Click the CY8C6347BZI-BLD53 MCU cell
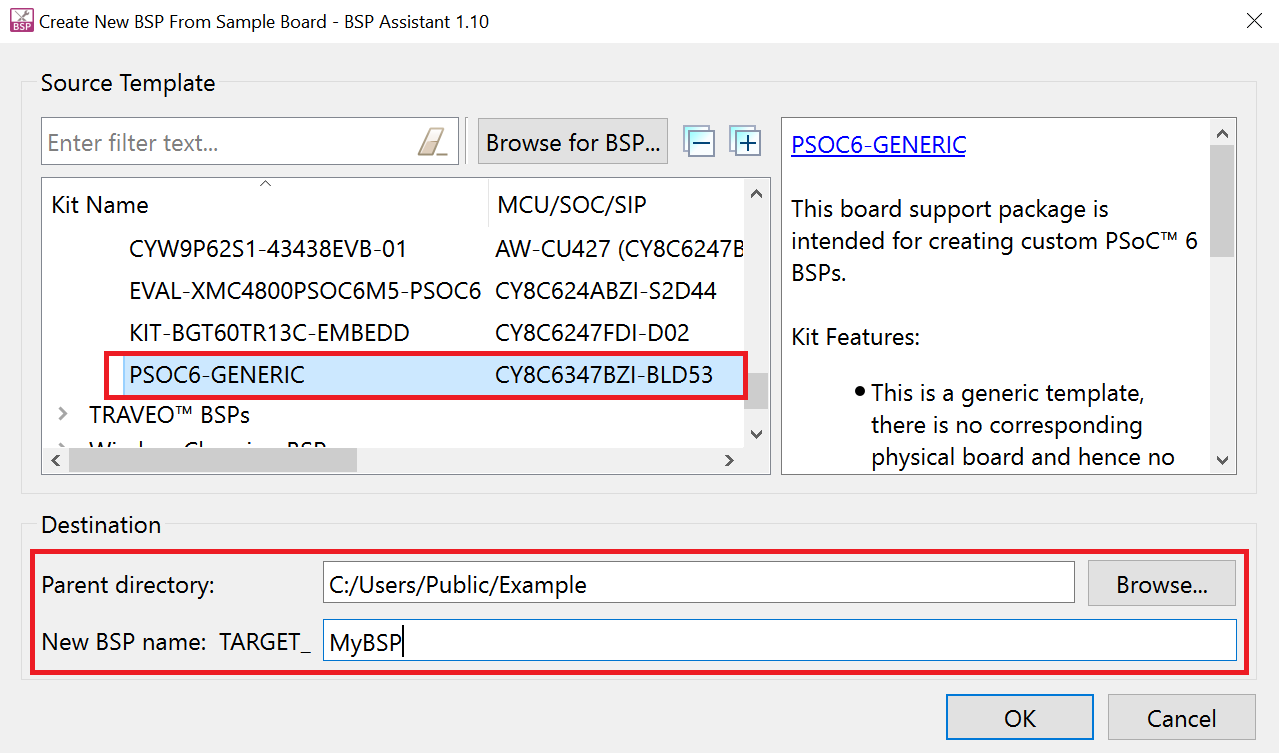The image size is (1279, 753). pos(604,376)
